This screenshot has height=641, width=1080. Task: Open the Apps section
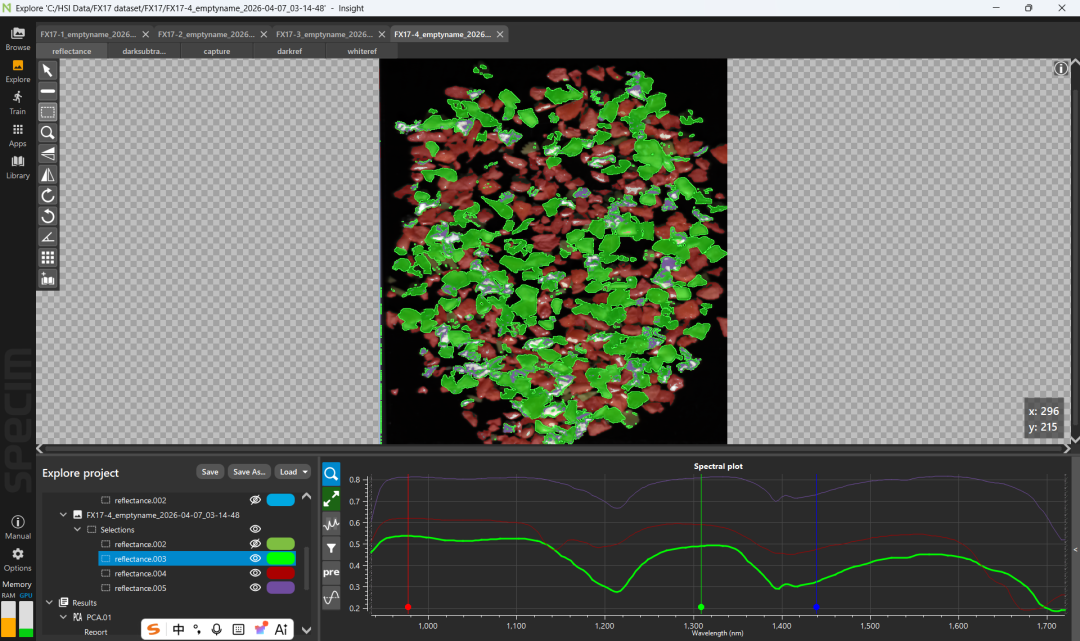coord(18,135)
